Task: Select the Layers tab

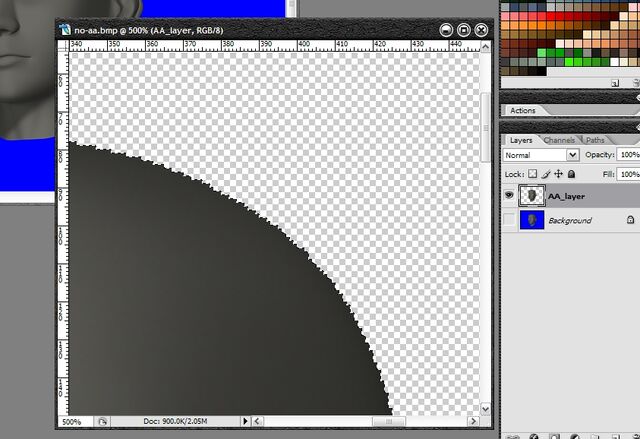Action: (x=521, y=140)
